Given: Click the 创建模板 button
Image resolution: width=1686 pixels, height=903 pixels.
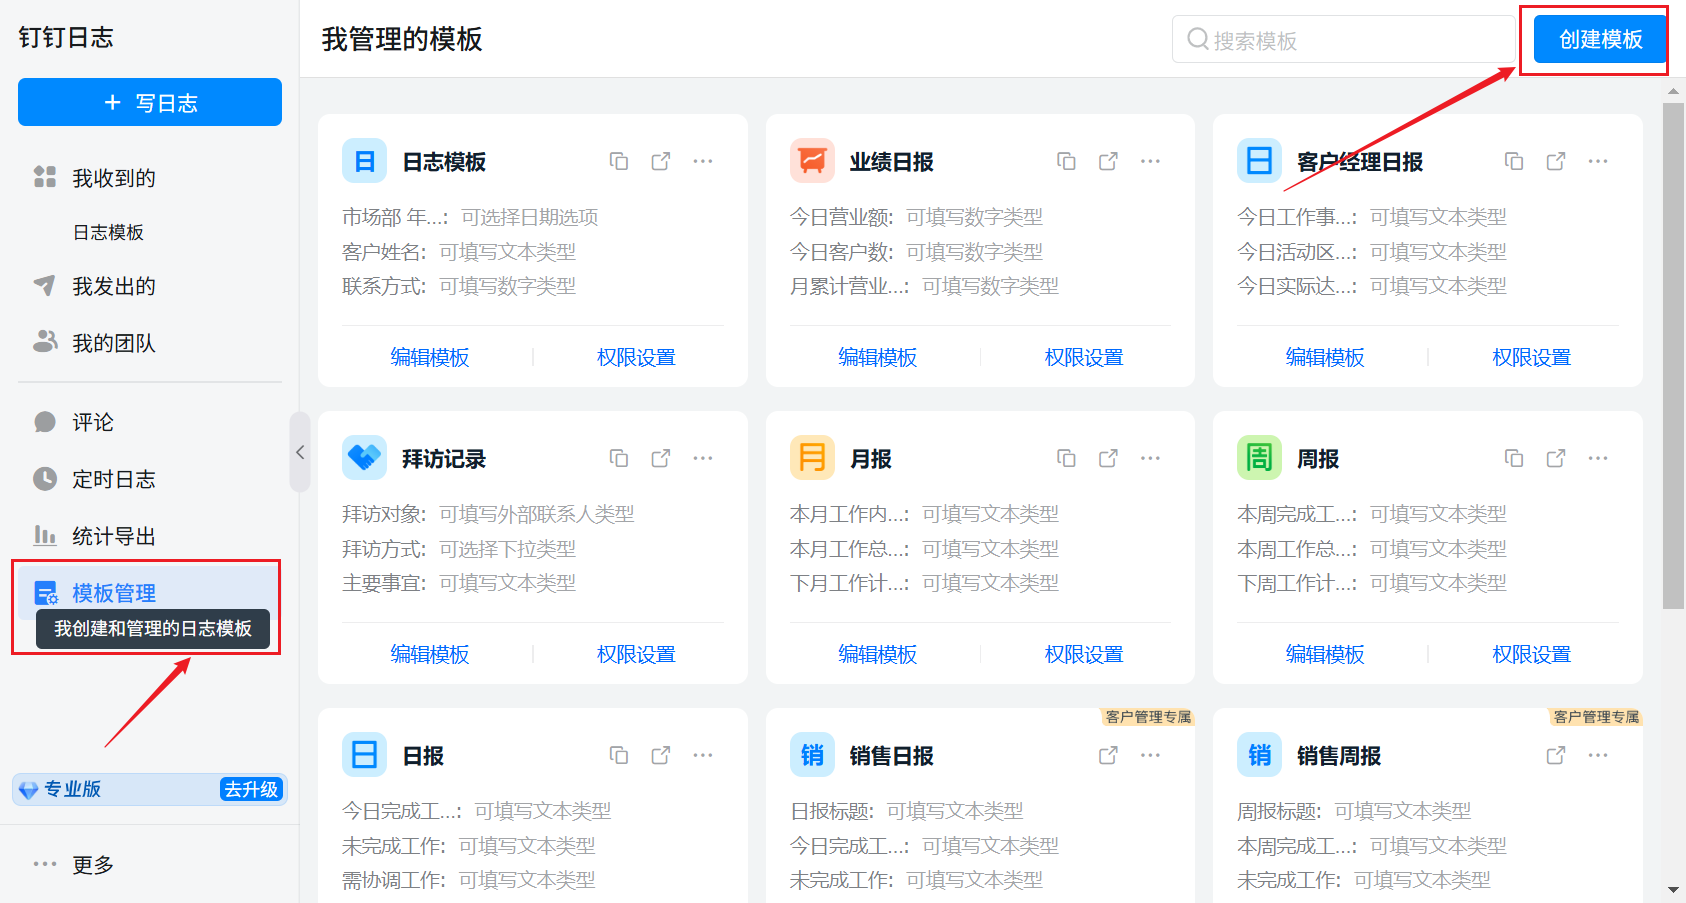Looking at the screenshot, I should (x=1599, y=39).
